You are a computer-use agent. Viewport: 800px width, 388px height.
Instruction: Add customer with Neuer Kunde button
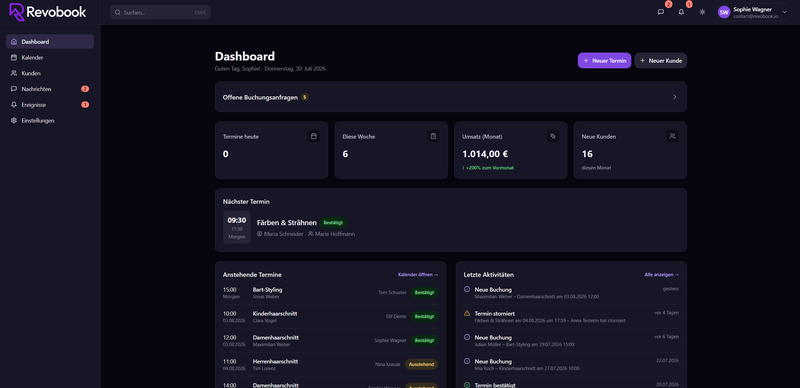661,61
